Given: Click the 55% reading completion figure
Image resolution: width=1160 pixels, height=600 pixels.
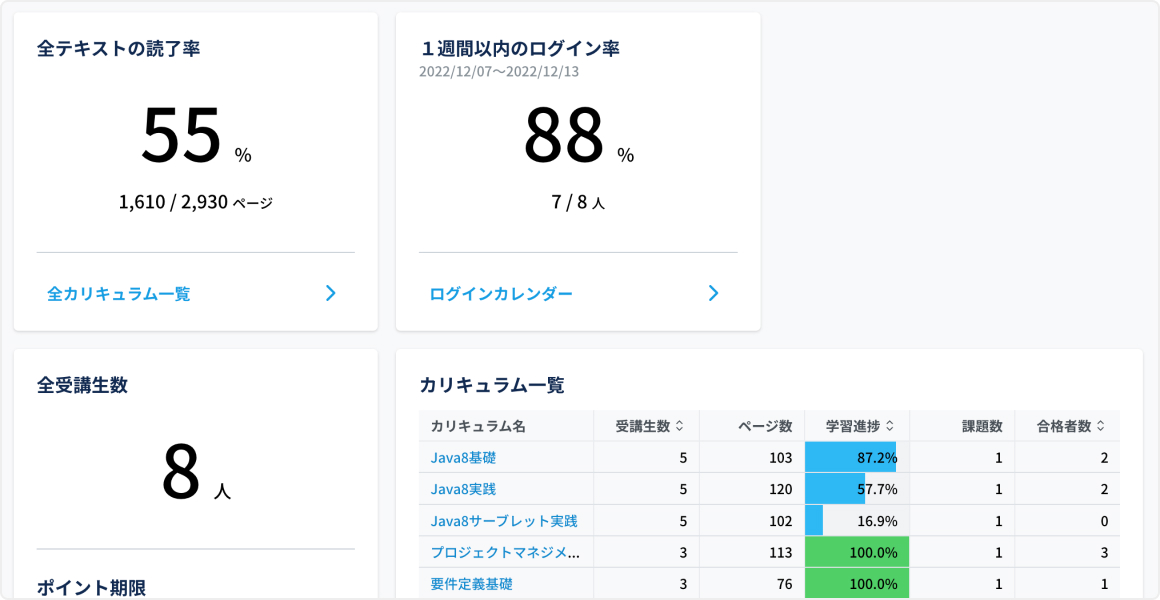Looking at the screenshot, I should (x=181, y=136).
